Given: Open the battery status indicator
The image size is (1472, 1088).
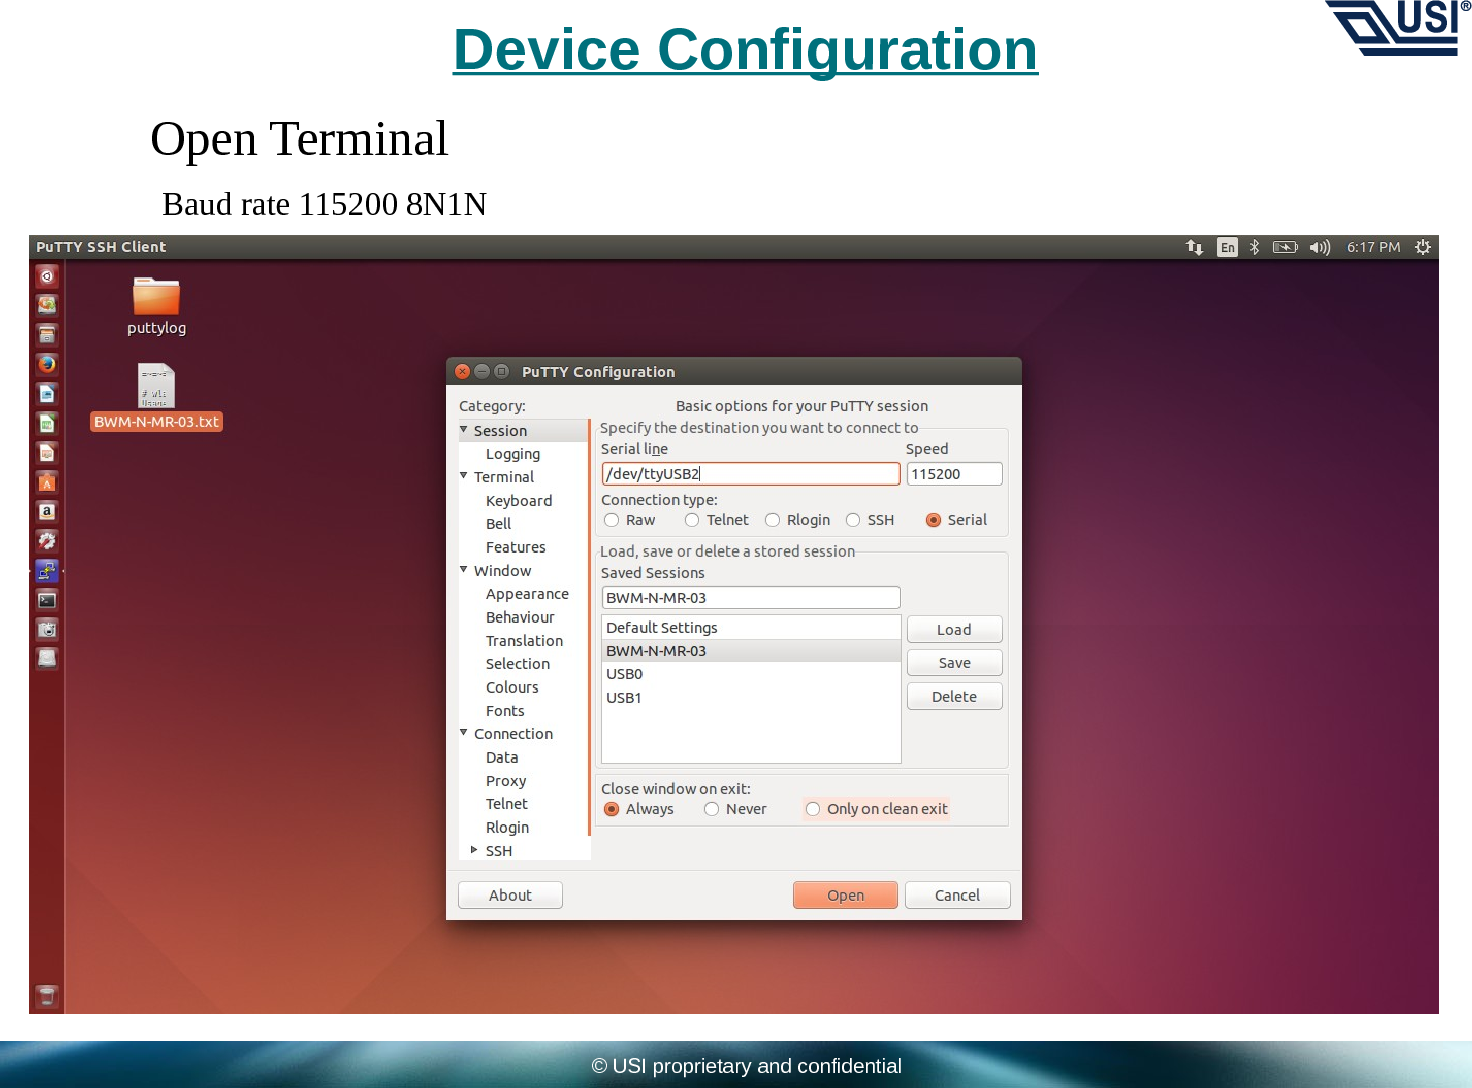Looking at the screenshot, I should pos(1285,247).
